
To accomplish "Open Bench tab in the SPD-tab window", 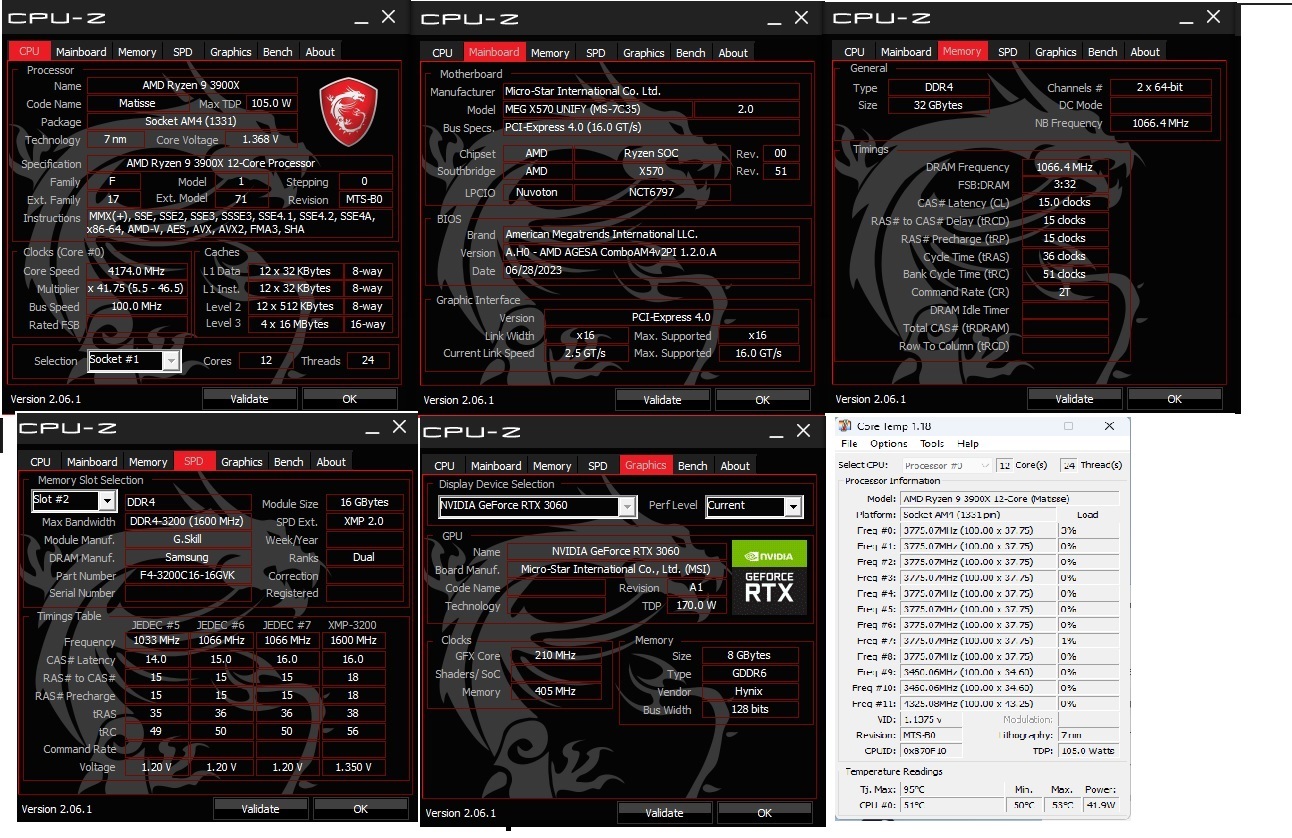I will tap(289, 462).
